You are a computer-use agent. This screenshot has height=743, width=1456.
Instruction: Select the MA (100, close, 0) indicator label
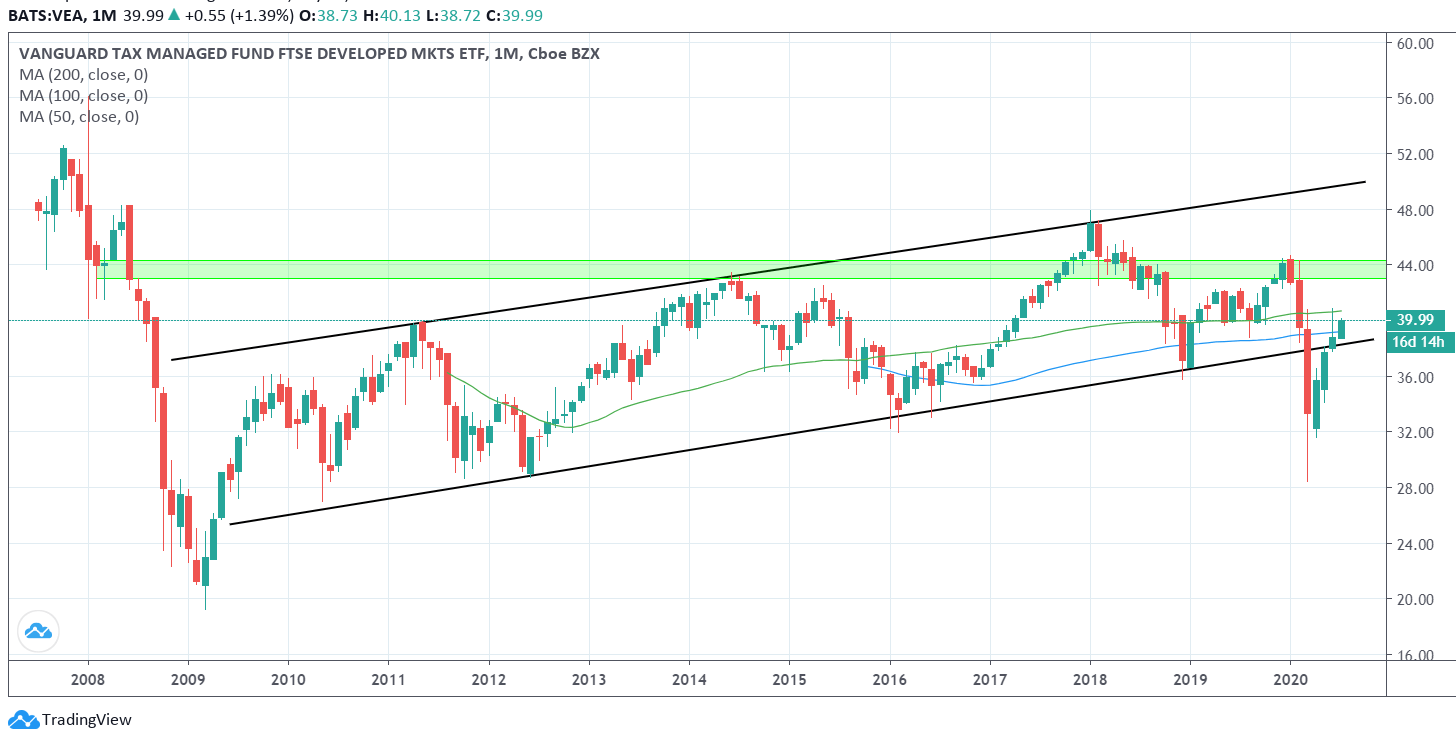pos(83,96)
